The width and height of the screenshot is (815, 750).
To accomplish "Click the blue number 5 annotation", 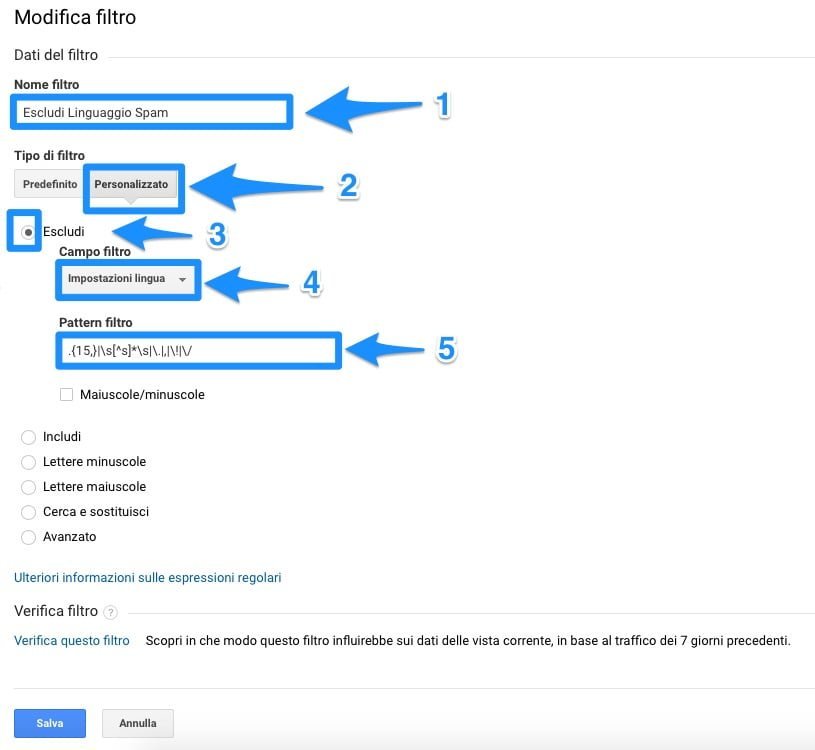I will pos(446,349).
